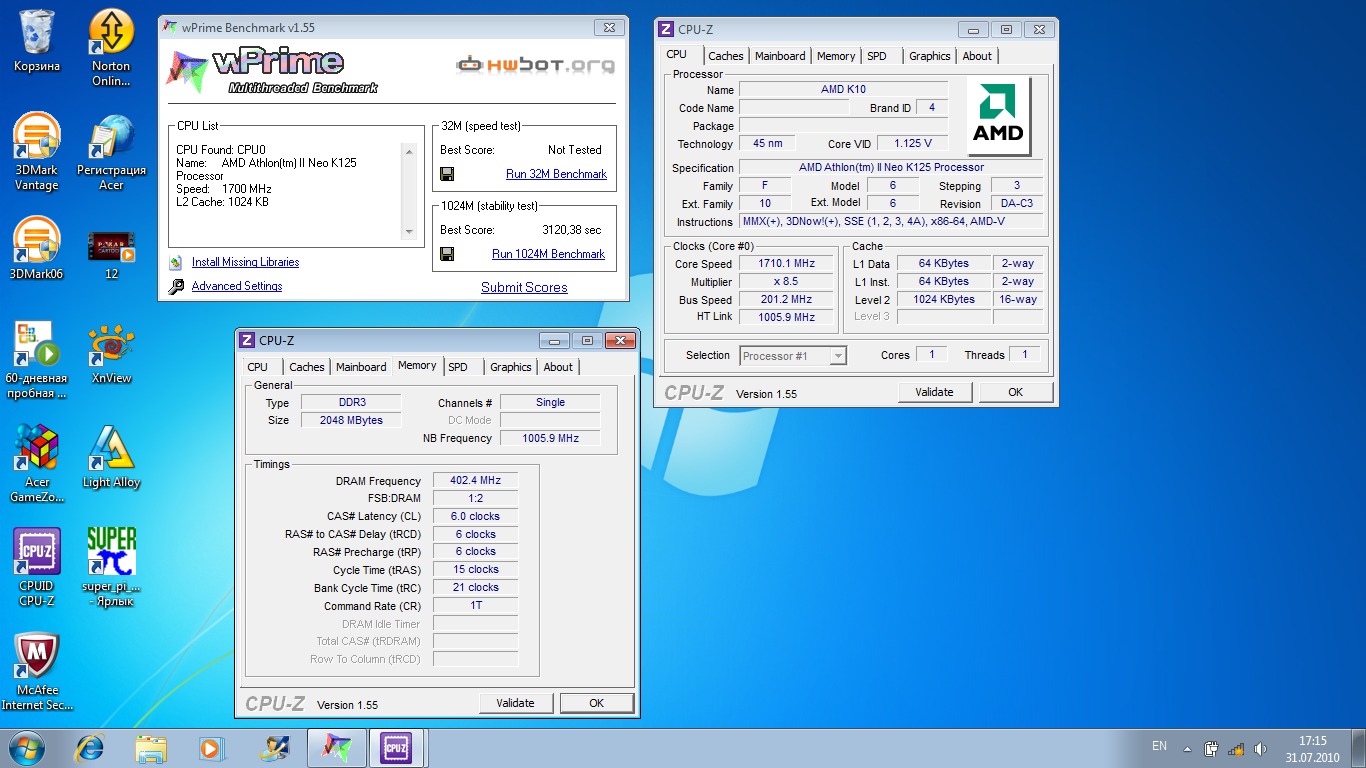Open the 60-дневная пробная desktop icon
The height and width of the screenshot is (768, 1366).
point(37,360)
